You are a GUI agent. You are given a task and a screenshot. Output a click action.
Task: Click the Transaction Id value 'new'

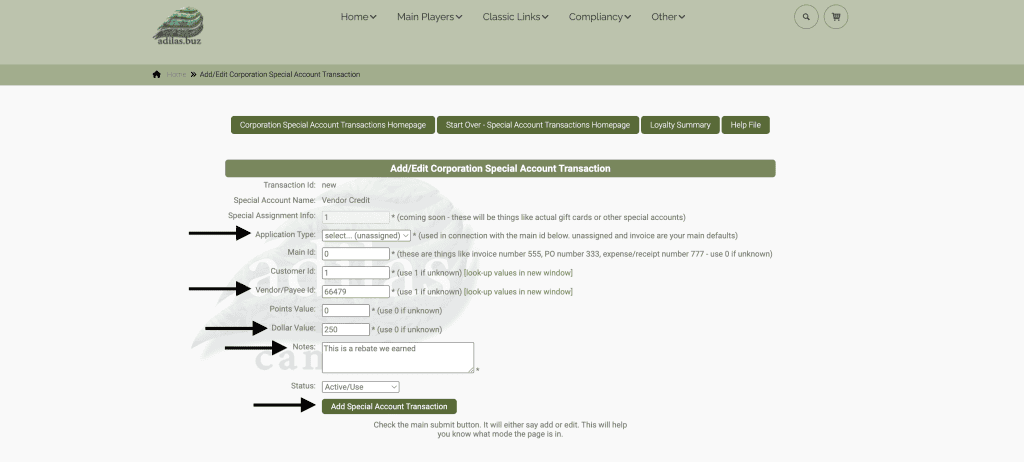pyautogui.click(x=329, y=185)
